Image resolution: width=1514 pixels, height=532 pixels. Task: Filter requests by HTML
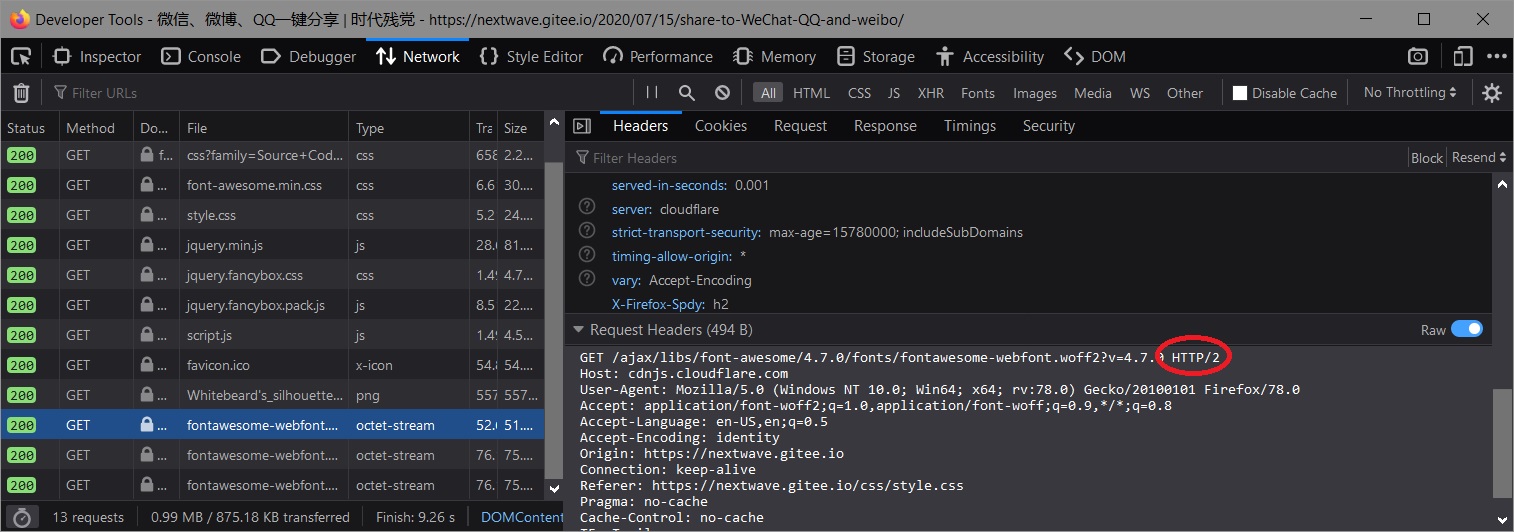pos(812,93)
